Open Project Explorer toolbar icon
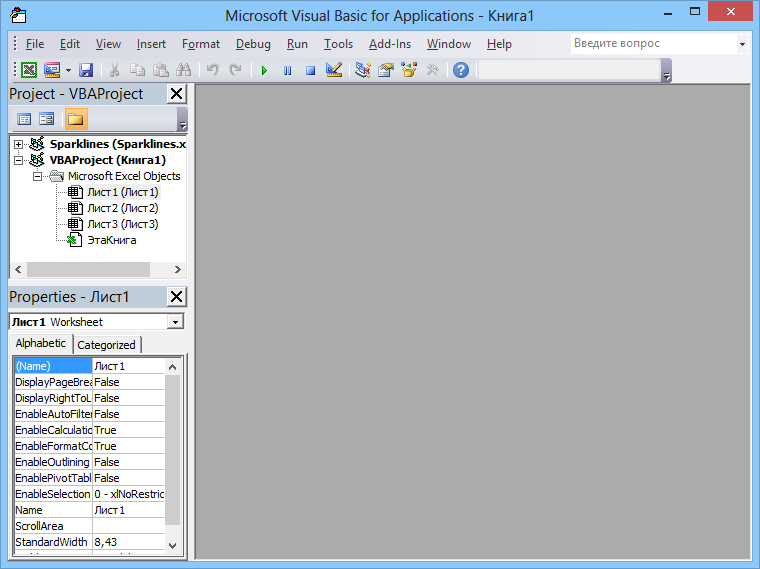The image size is (760, 569). (x=363, y=70)
